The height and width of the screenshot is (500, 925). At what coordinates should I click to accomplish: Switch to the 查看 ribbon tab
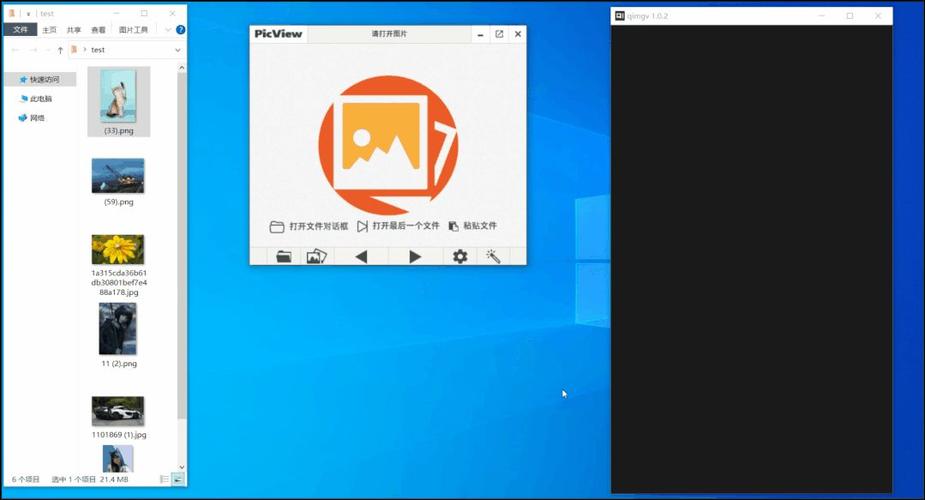(x=98, y=29)
